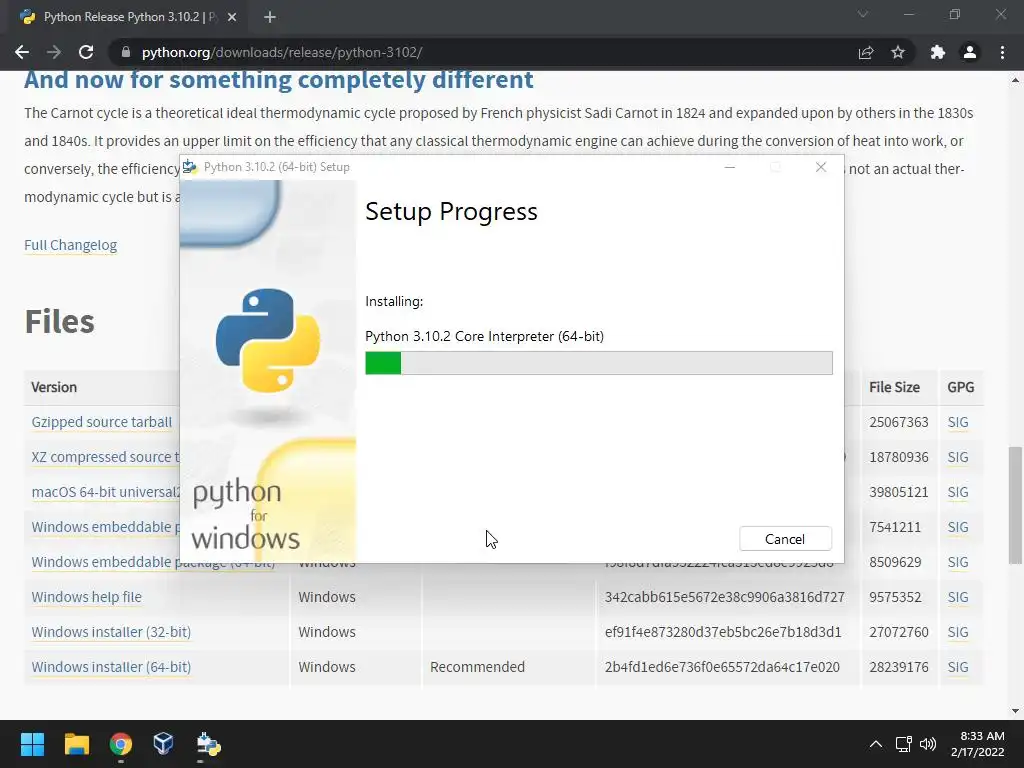Reload the python.org page

[86, 52]
